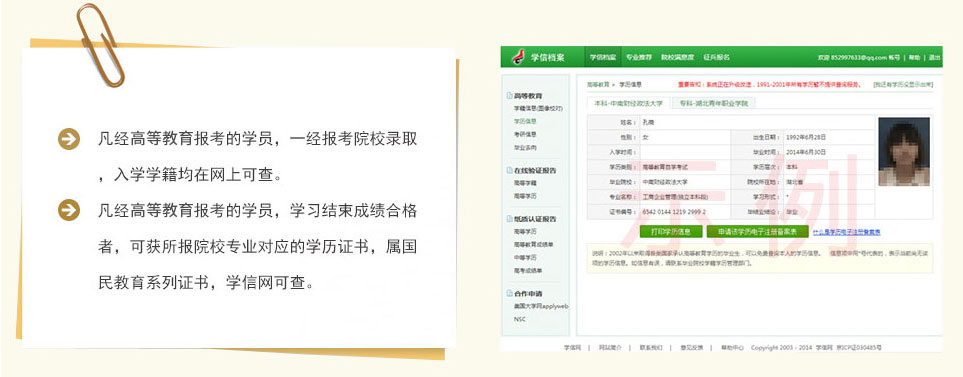Click the document icon beside 合作申请 heading

(x=509, y=293)
